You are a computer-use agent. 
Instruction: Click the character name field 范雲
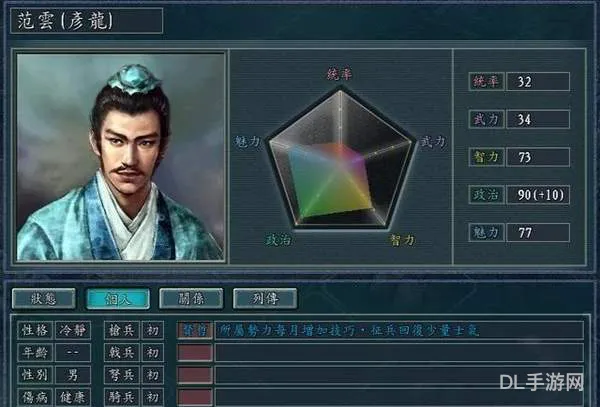(x=86, y=20)
